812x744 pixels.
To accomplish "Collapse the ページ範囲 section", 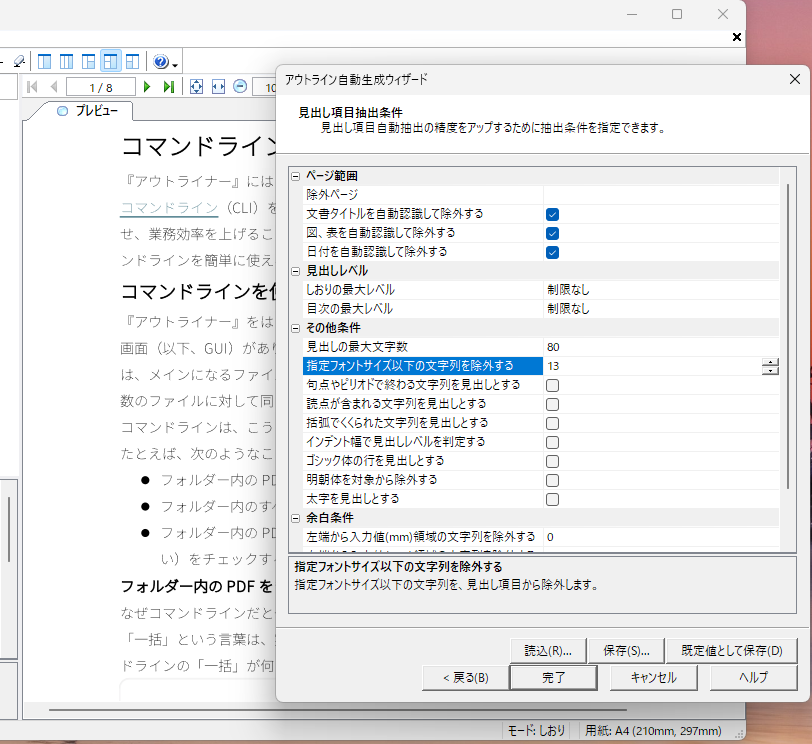I will [296, 177].
